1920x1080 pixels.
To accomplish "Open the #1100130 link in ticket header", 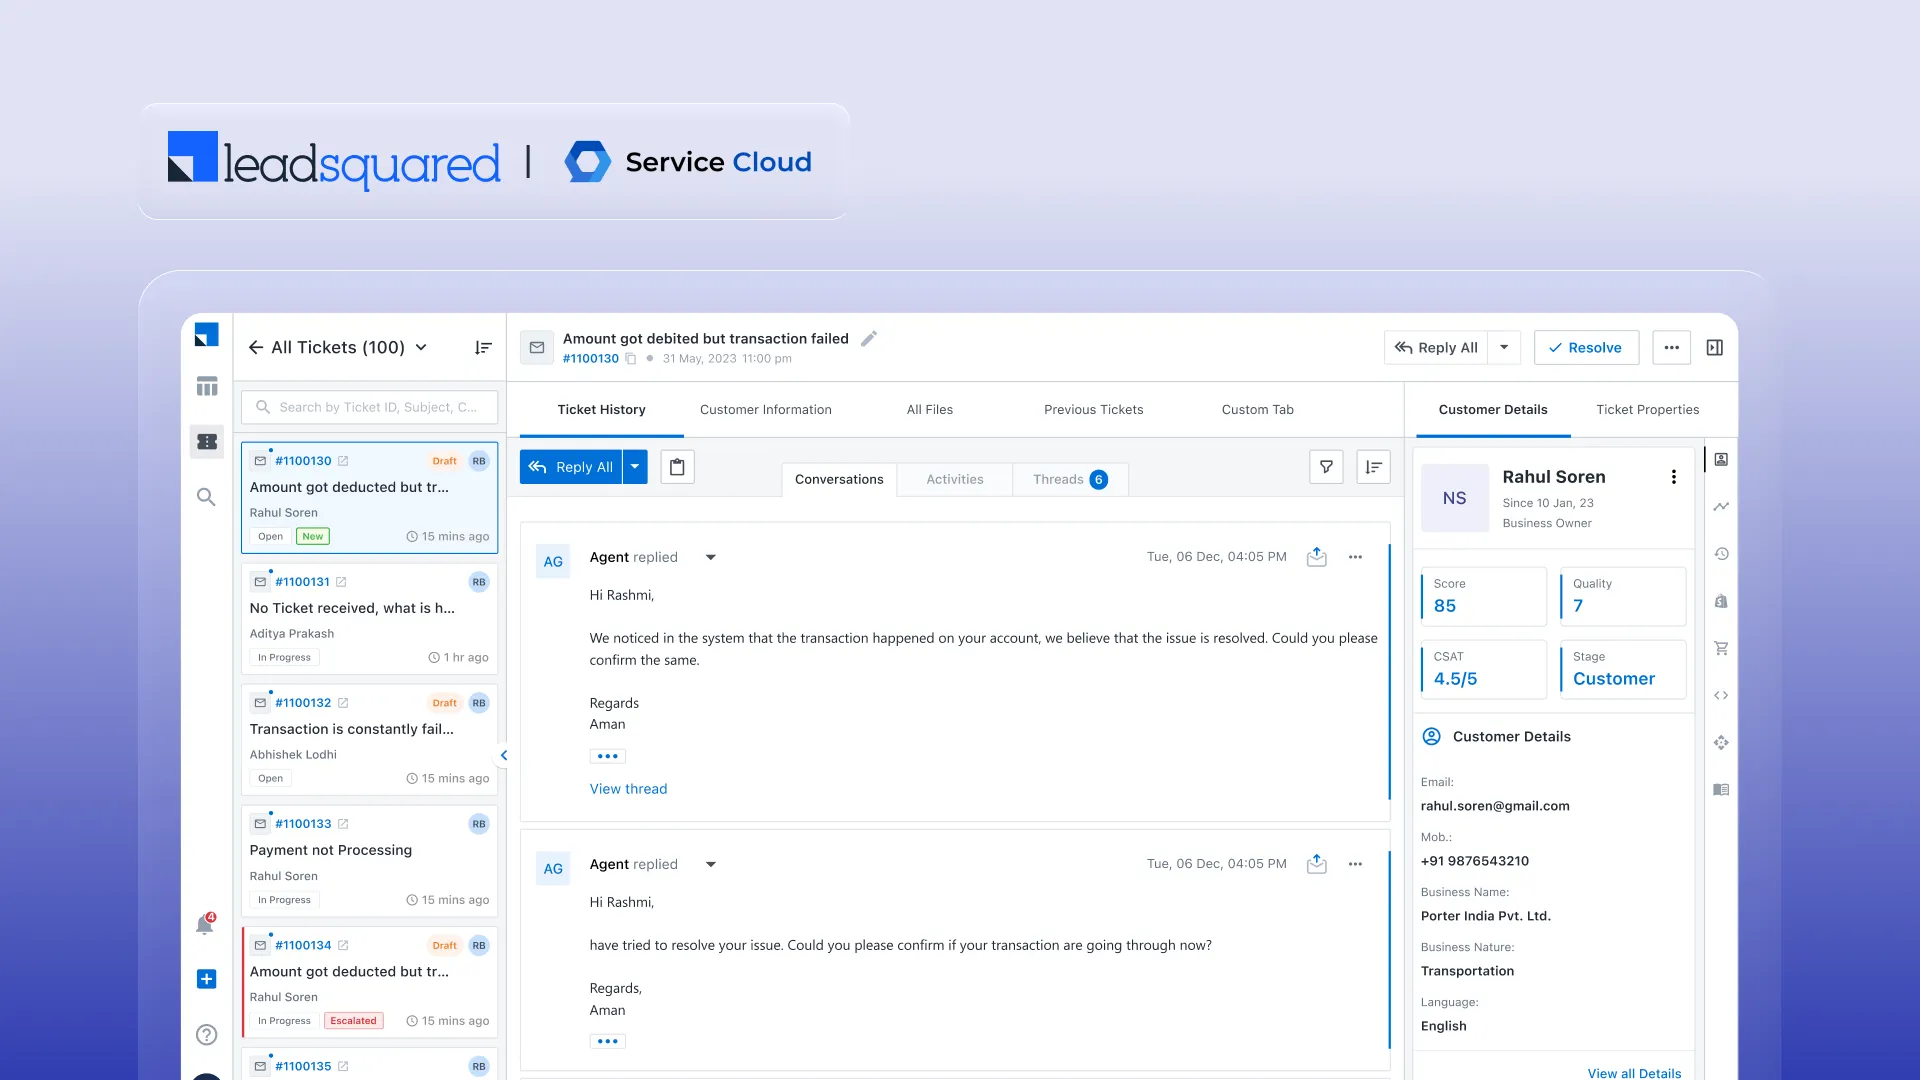I will click(x=591, y=358).
